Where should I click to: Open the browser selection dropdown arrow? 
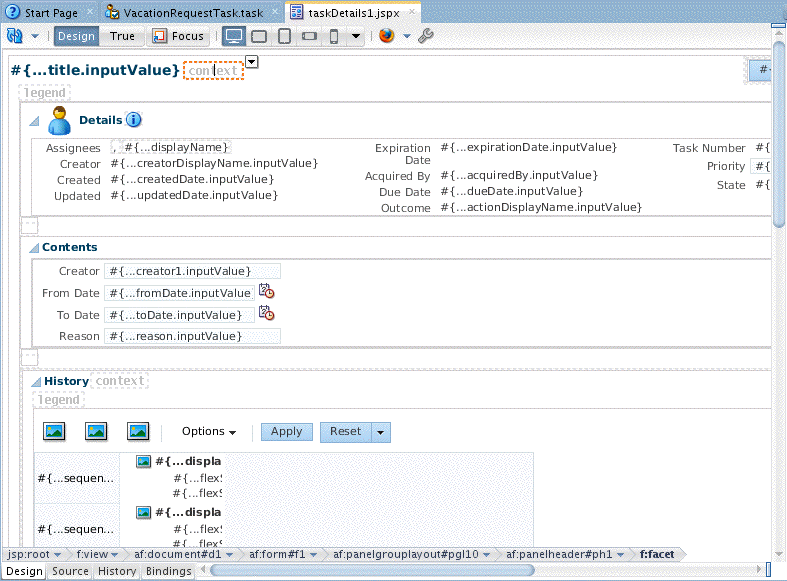coord(407,36)
